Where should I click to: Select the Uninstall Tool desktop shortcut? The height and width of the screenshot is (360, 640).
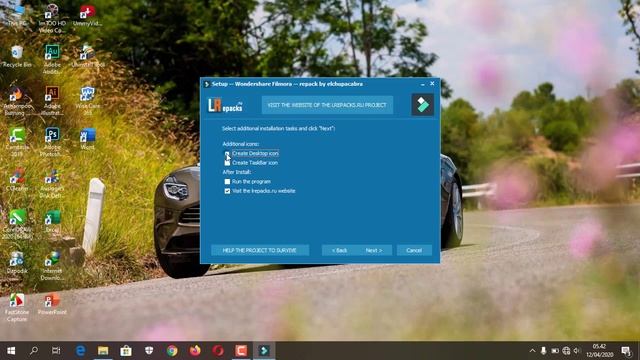point(87,56)
